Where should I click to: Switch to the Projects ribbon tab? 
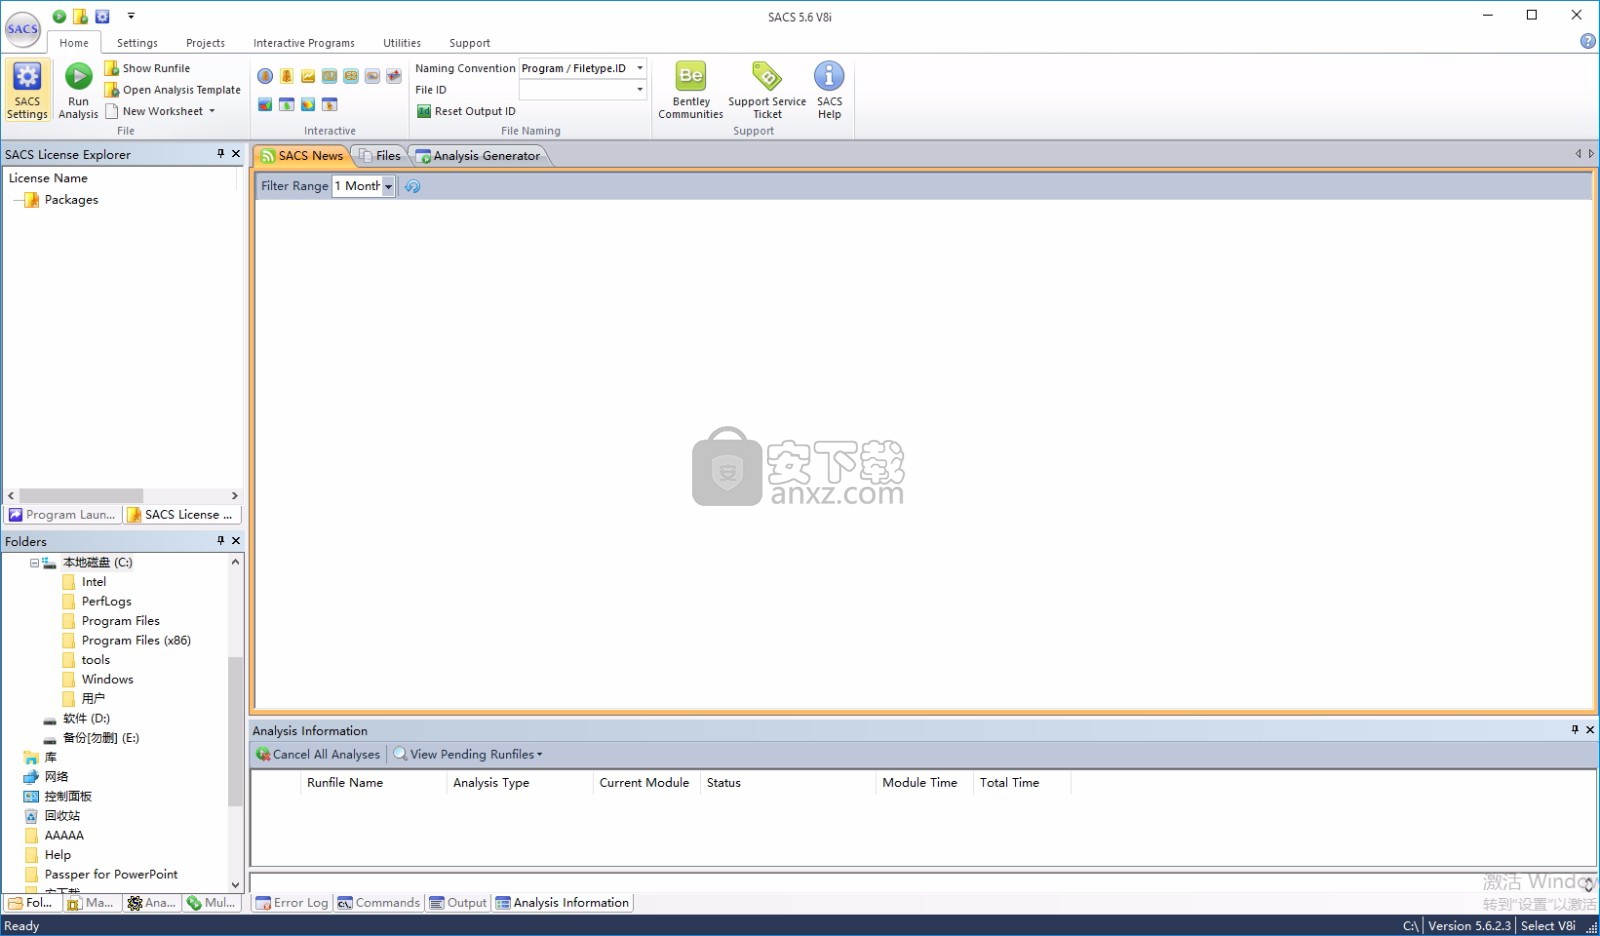(x=205, y=43)
